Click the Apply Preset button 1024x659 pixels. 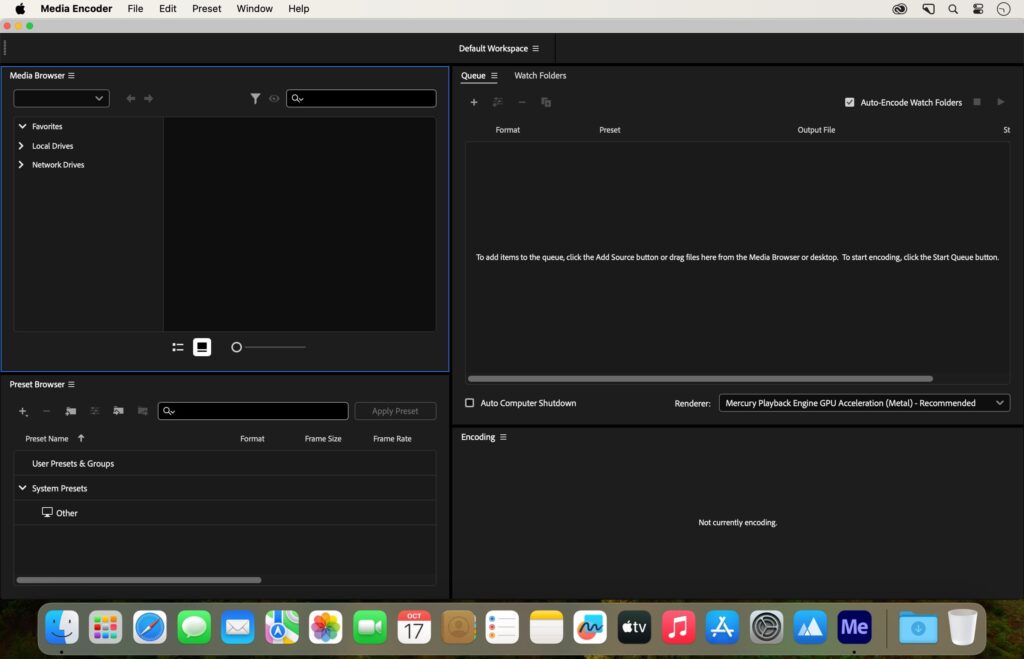[395, 411]
